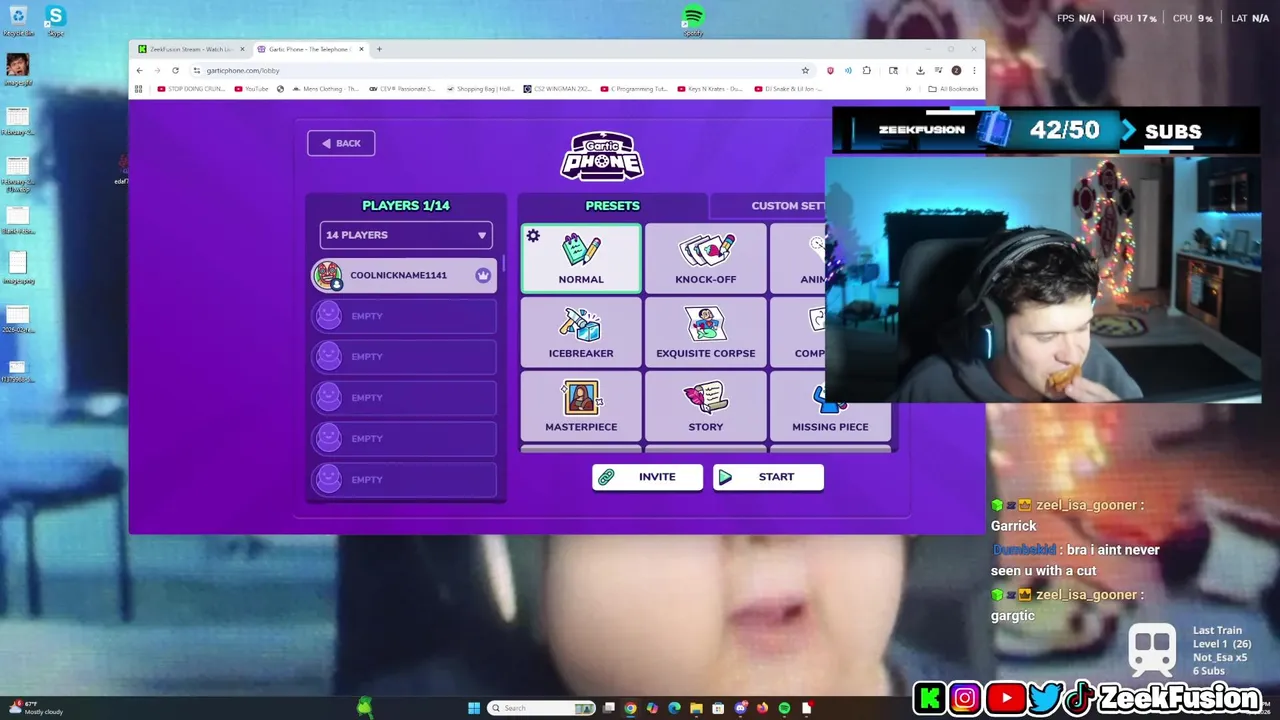Image resolution: width=1280 pixels, height=720 pixels.
Task: Open Chrome from the taskbar
Action: click(630, 708)
